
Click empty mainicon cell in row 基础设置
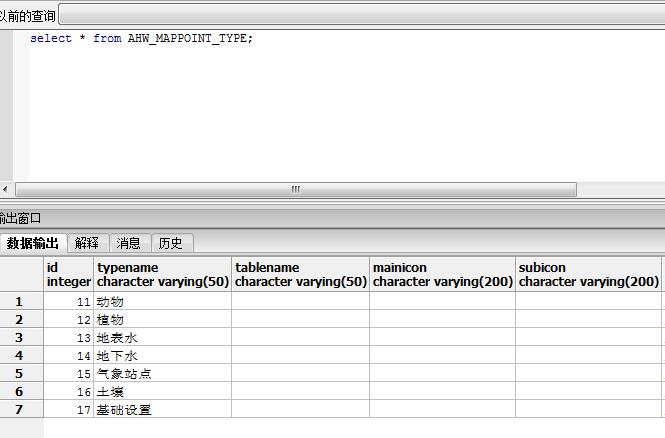pyautogui.click(x=442, y=409)
